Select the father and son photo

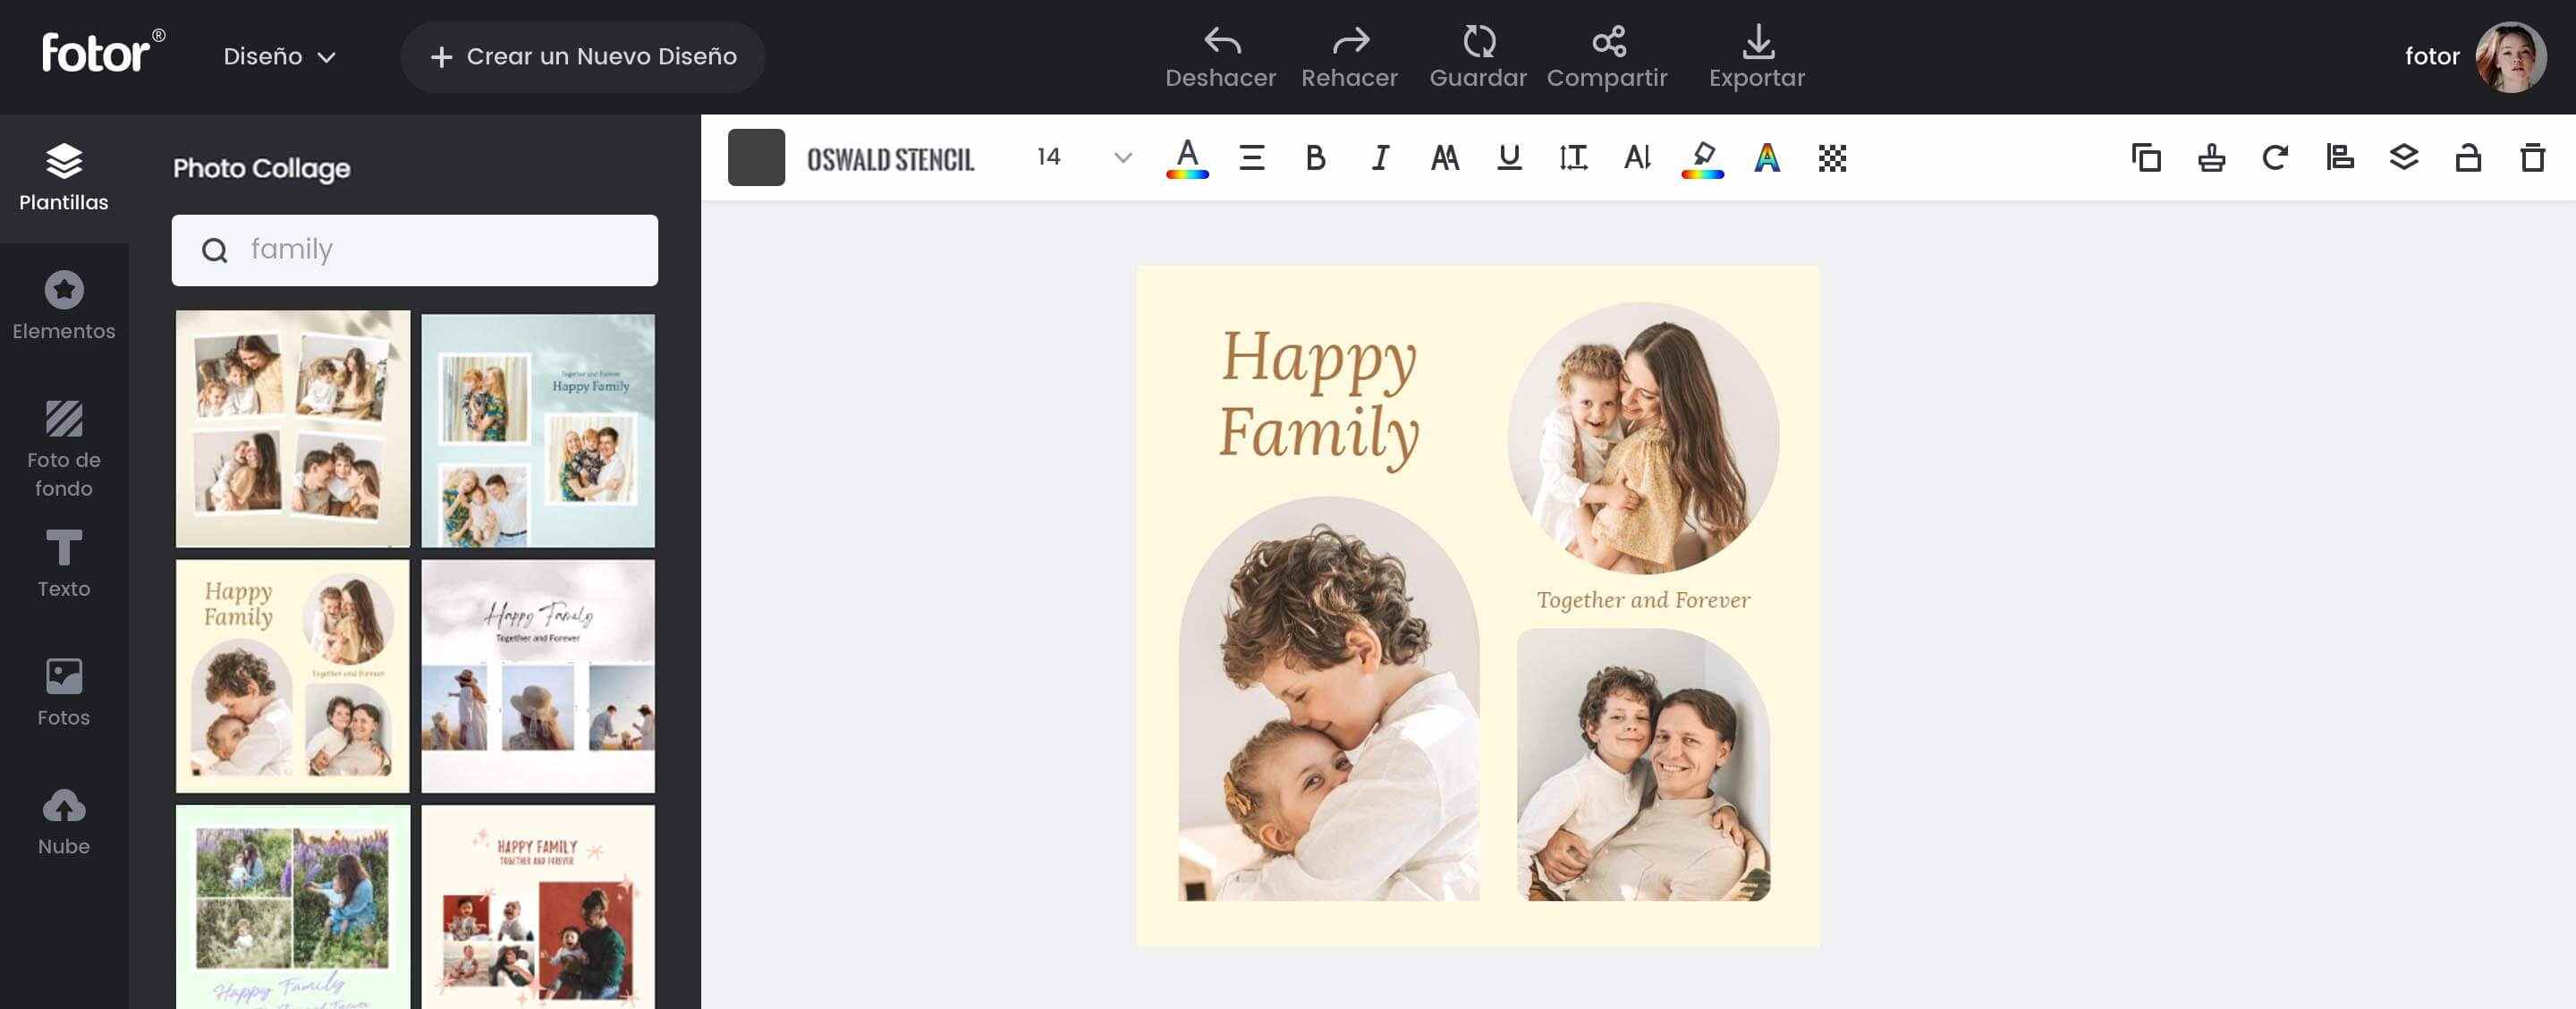[1643, 765]
